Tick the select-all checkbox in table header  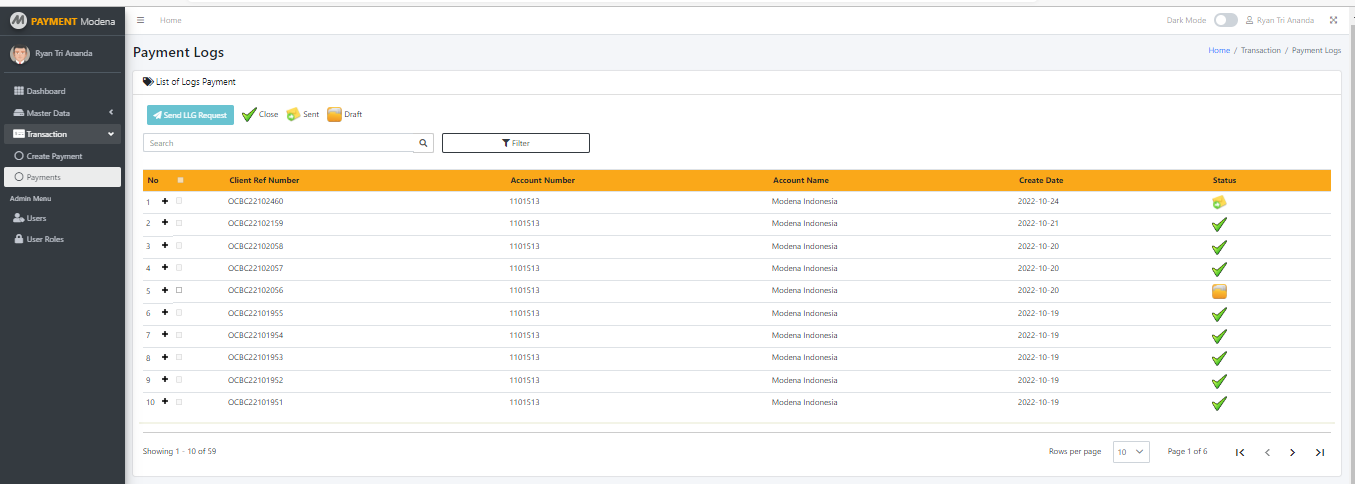180,180
